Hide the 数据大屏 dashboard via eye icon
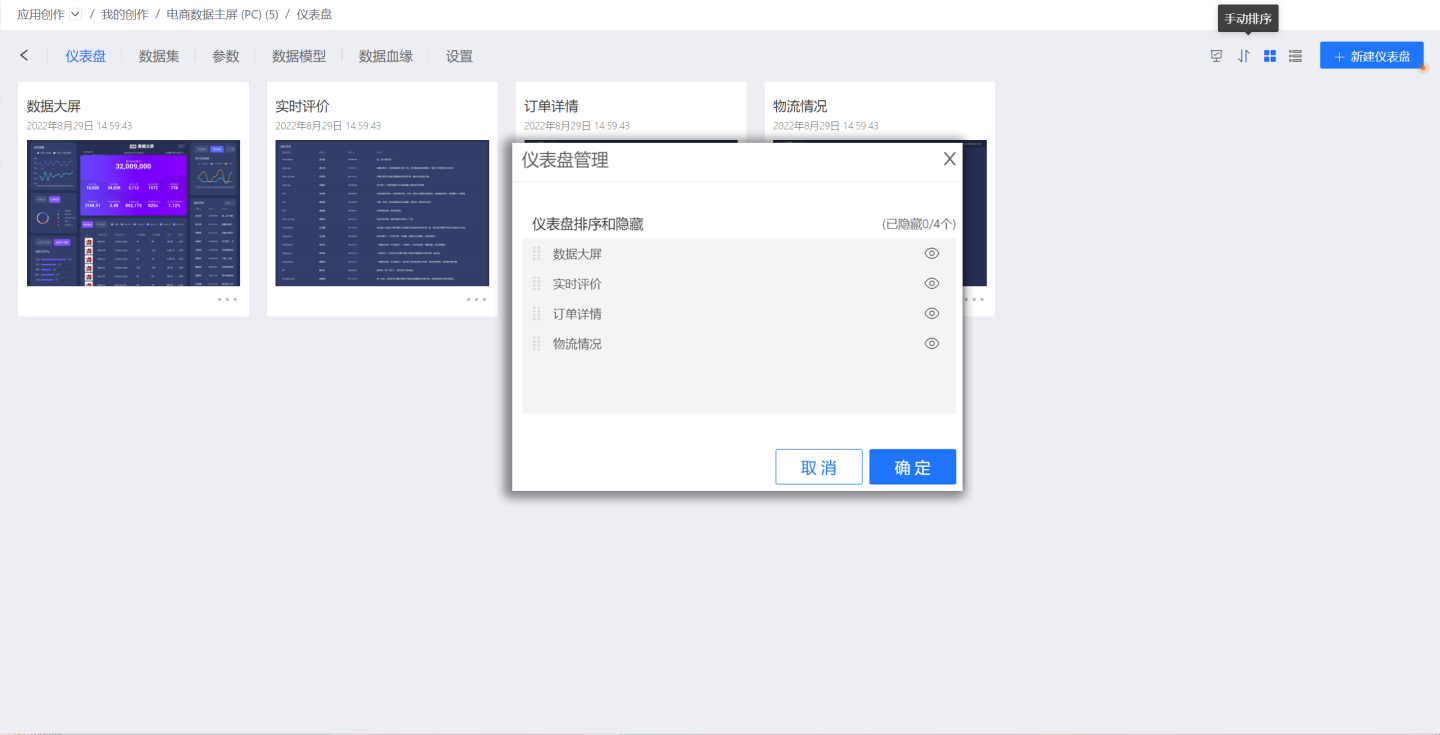Screen dimensions: 1440x735 point(931,254)
